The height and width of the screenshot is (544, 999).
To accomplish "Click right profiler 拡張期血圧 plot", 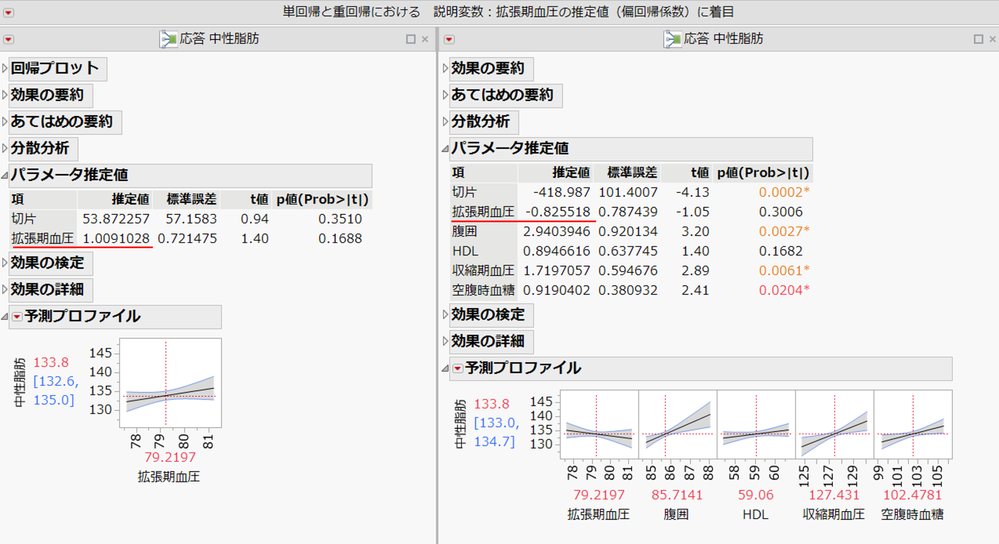I will point(600,424).
